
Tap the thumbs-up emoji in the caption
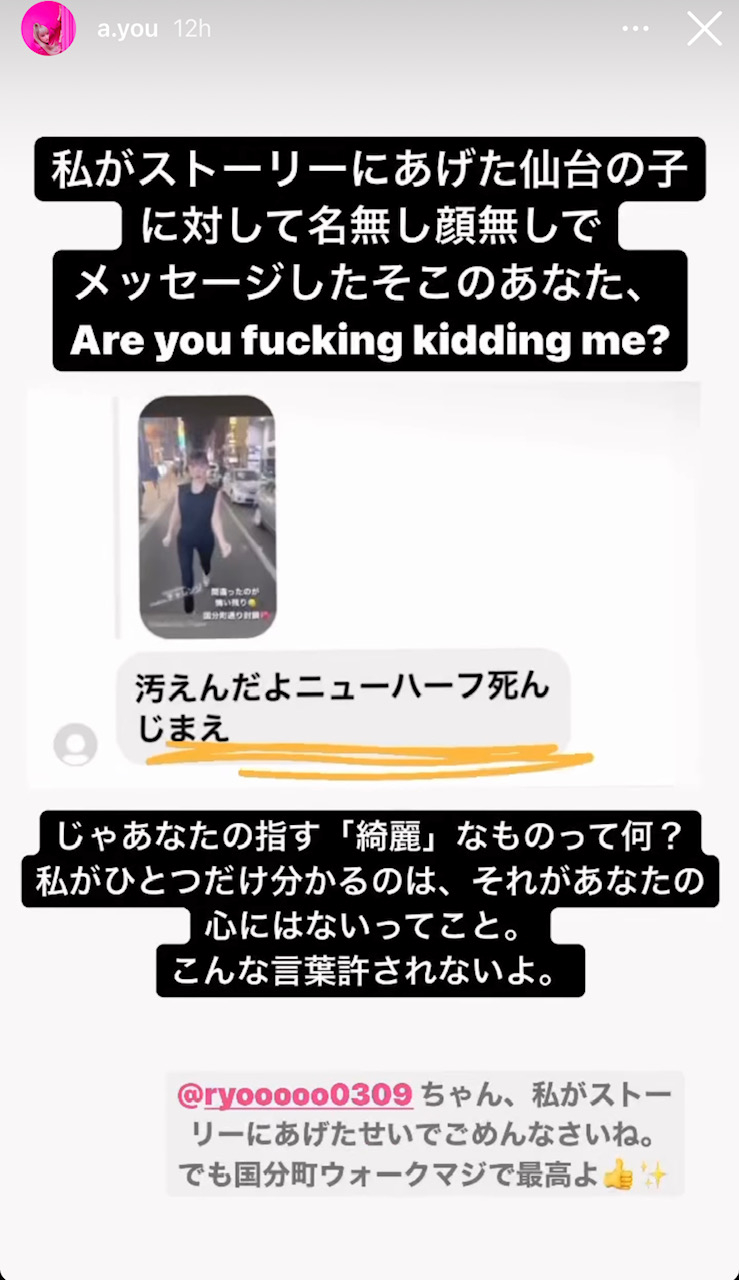(x=620, y=1176)
